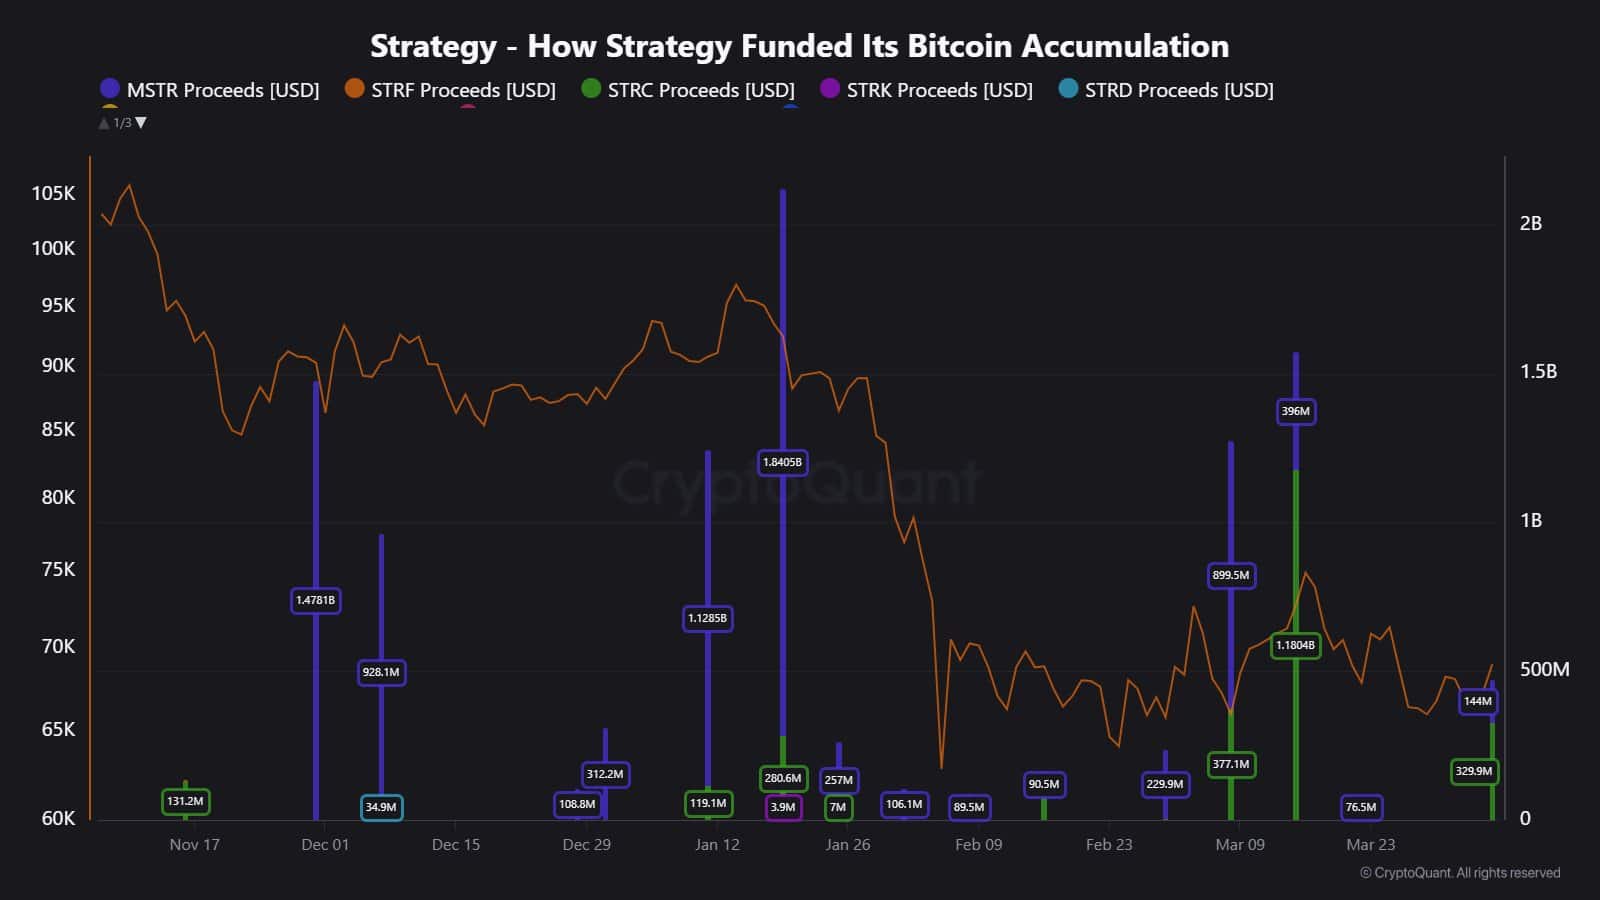Click the STRD Proceeds [USD] legend text
This screenshot has height=900, width=1600.
point(1179,90)
